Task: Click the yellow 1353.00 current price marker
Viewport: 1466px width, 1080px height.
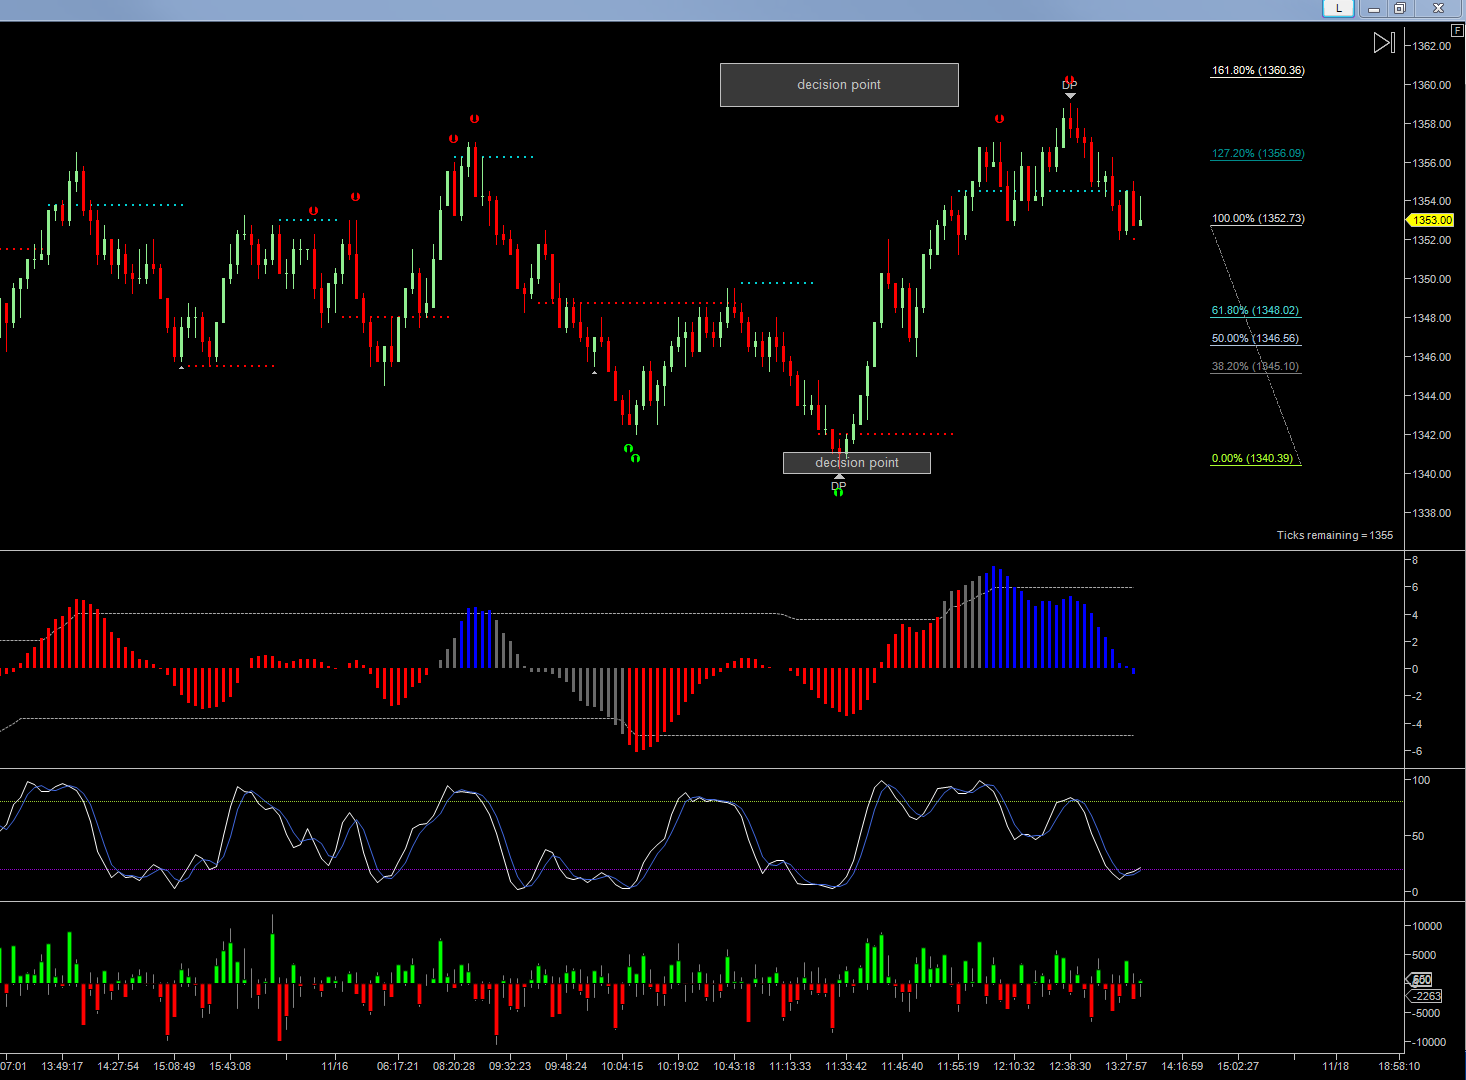Action: [1431, 220]
